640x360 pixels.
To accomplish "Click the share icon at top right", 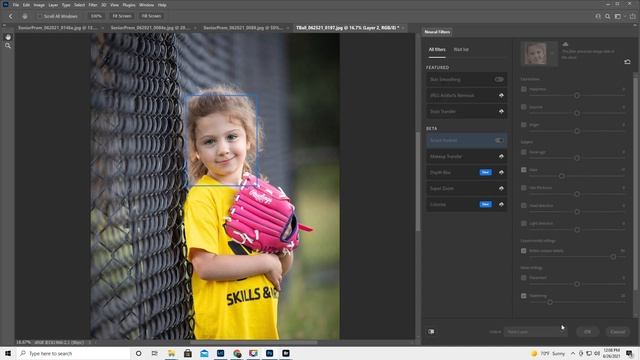I will tap(632, 16).
